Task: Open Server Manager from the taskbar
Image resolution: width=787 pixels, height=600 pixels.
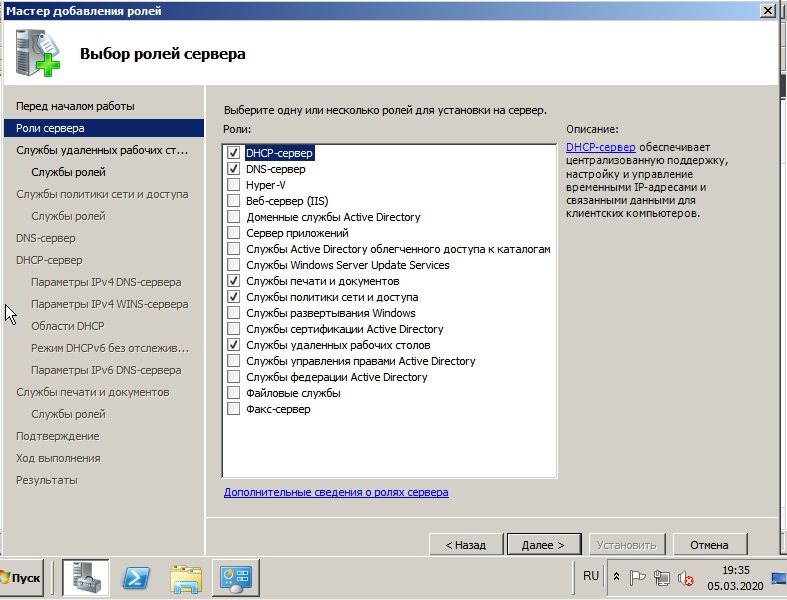Action: (x=85, y=577)
